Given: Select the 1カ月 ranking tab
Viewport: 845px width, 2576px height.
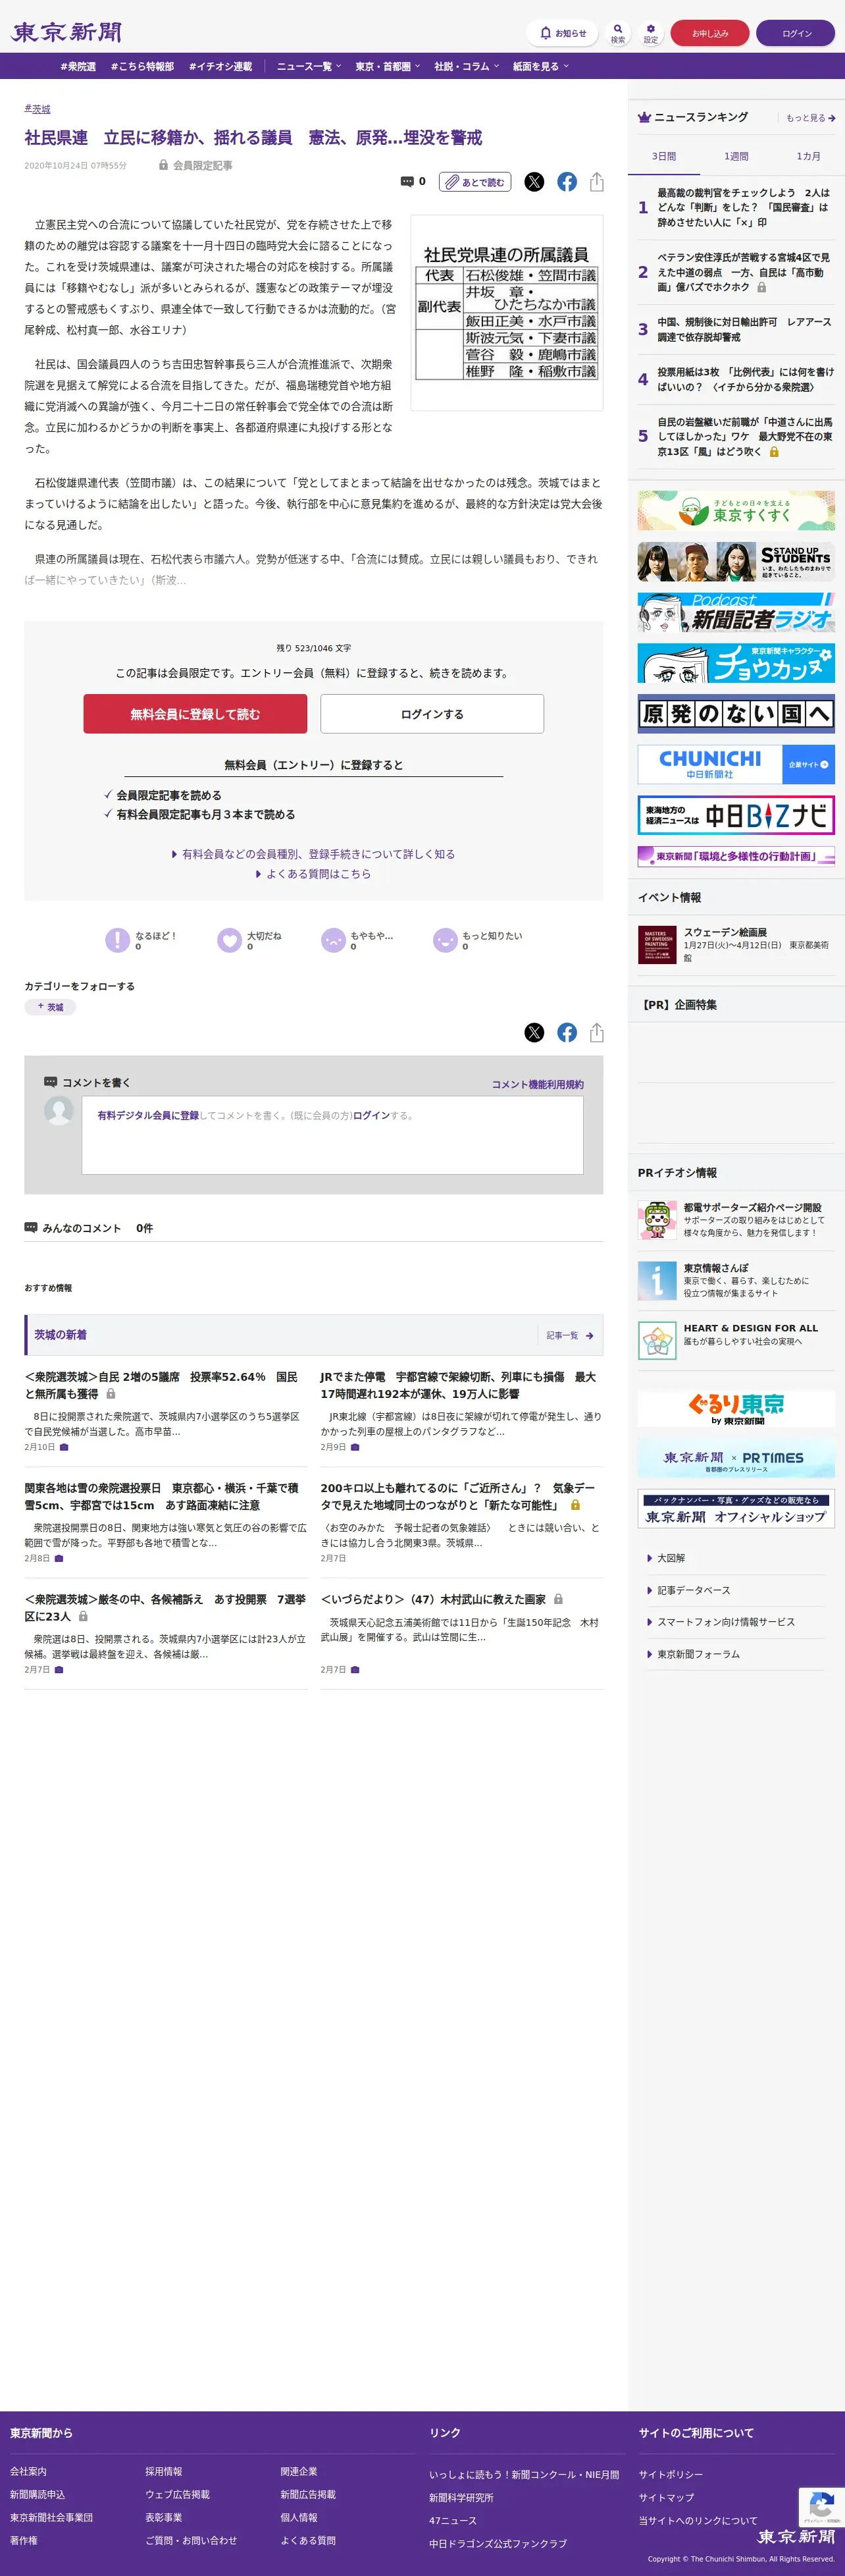Looking at the screenshot, I should point(808,157).
